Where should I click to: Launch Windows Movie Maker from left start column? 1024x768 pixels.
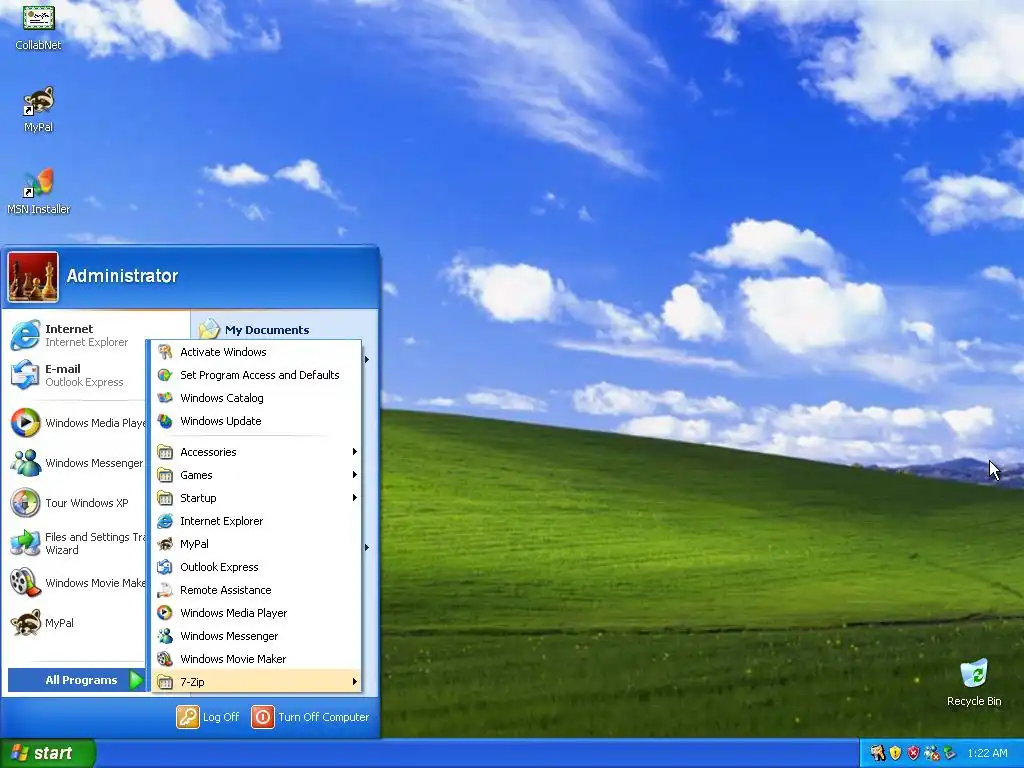(76, 583)
